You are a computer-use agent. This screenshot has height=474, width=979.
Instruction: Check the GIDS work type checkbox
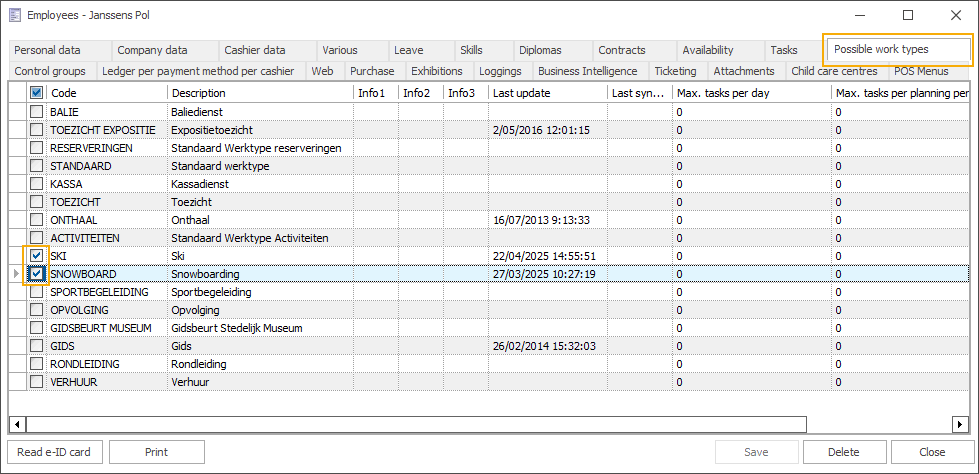(x=37, y=346)
